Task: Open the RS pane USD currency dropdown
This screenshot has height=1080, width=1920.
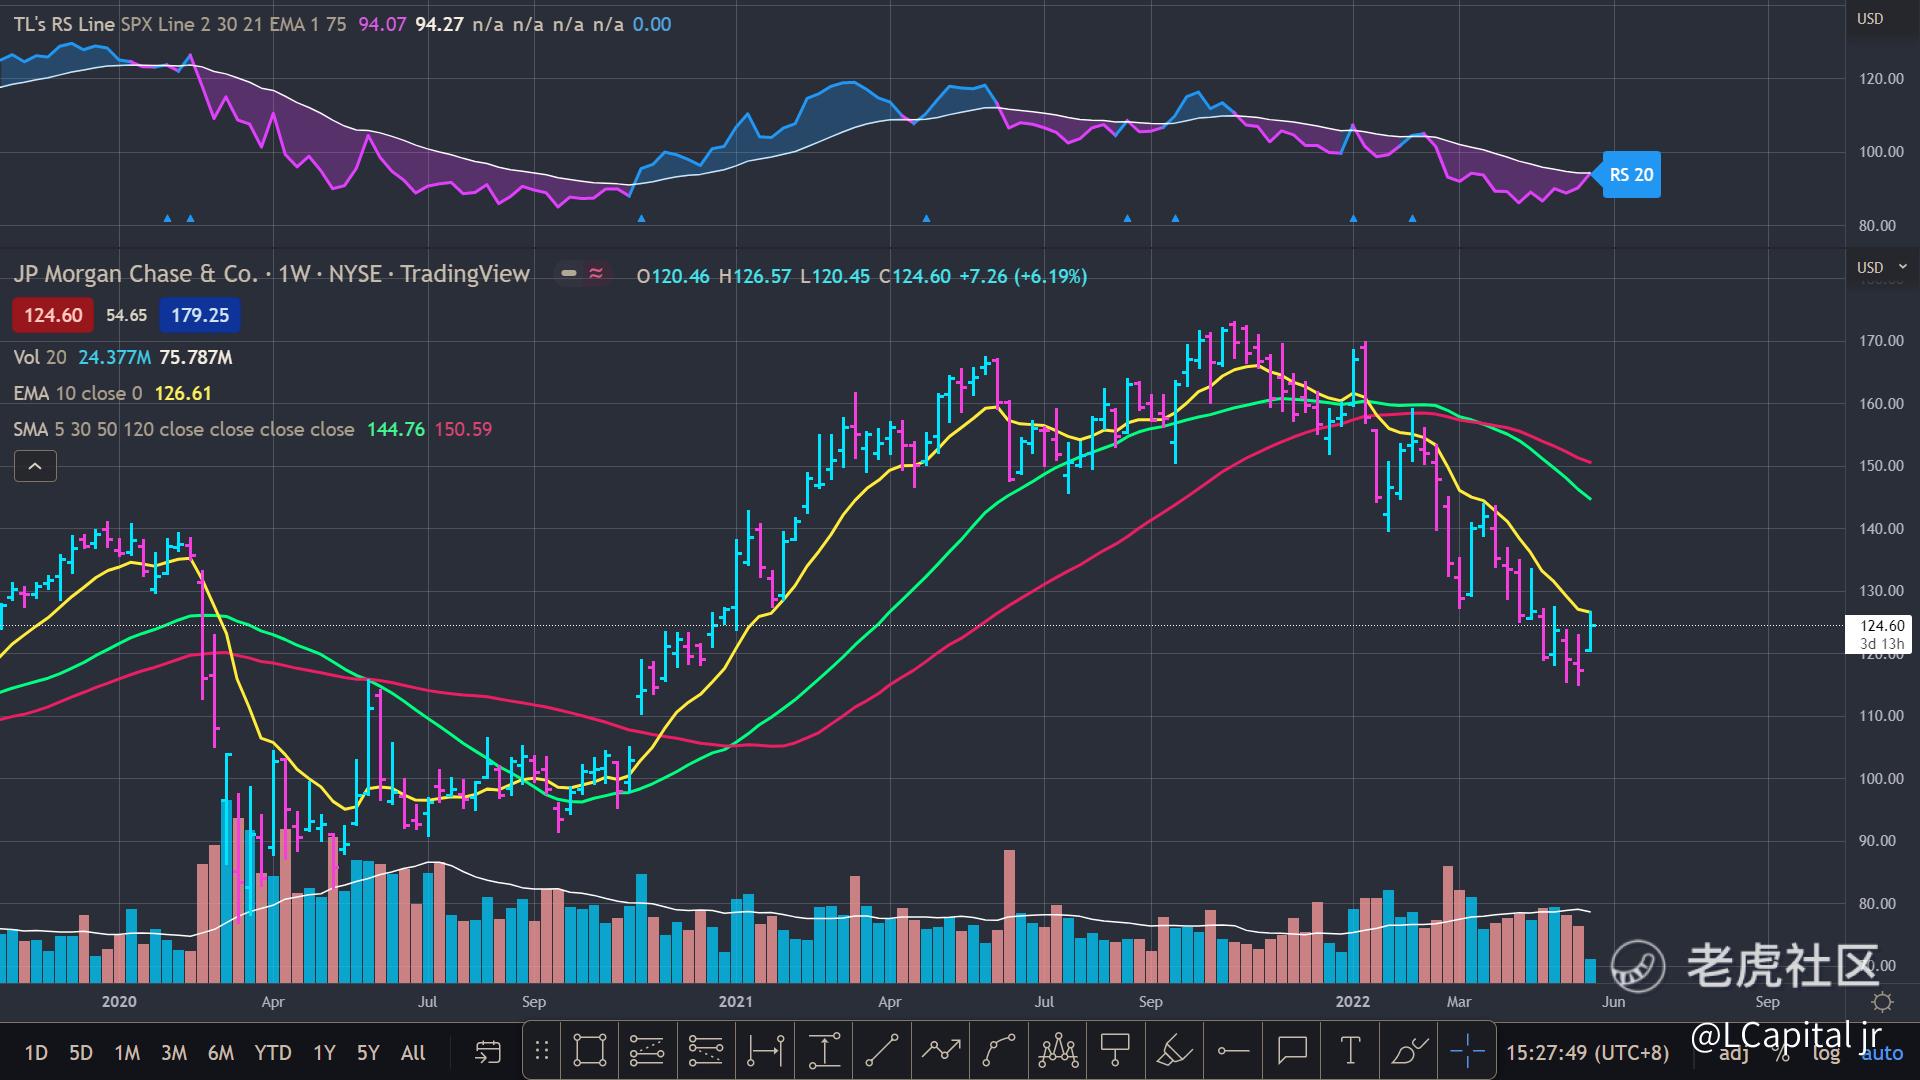Action: tap(1870, 18)
